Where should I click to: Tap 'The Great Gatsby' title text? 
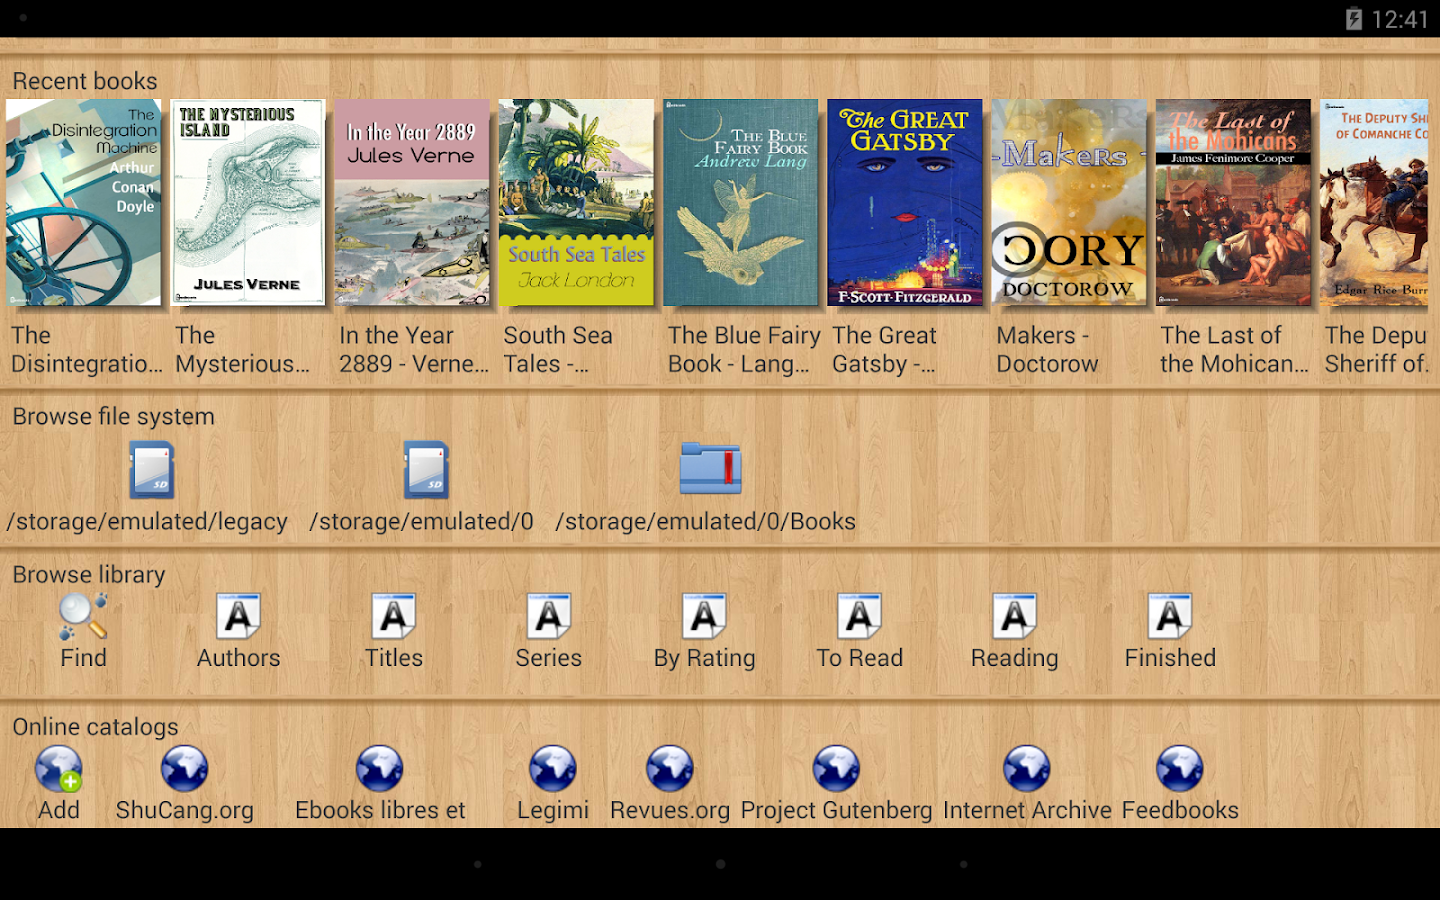885,350
